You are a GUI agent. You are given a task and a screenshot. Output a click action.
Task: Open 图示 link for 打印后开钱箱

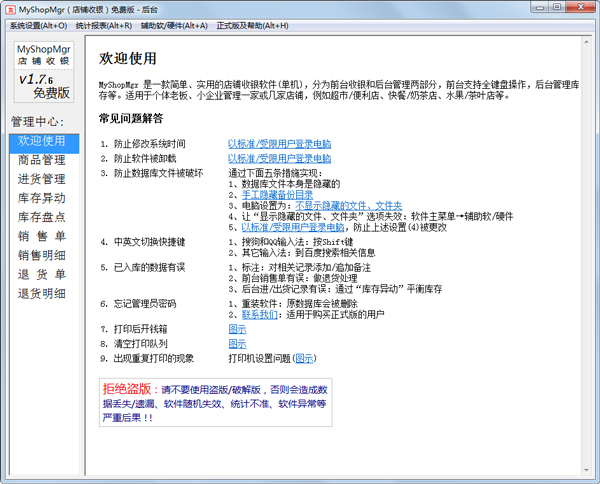237,329
